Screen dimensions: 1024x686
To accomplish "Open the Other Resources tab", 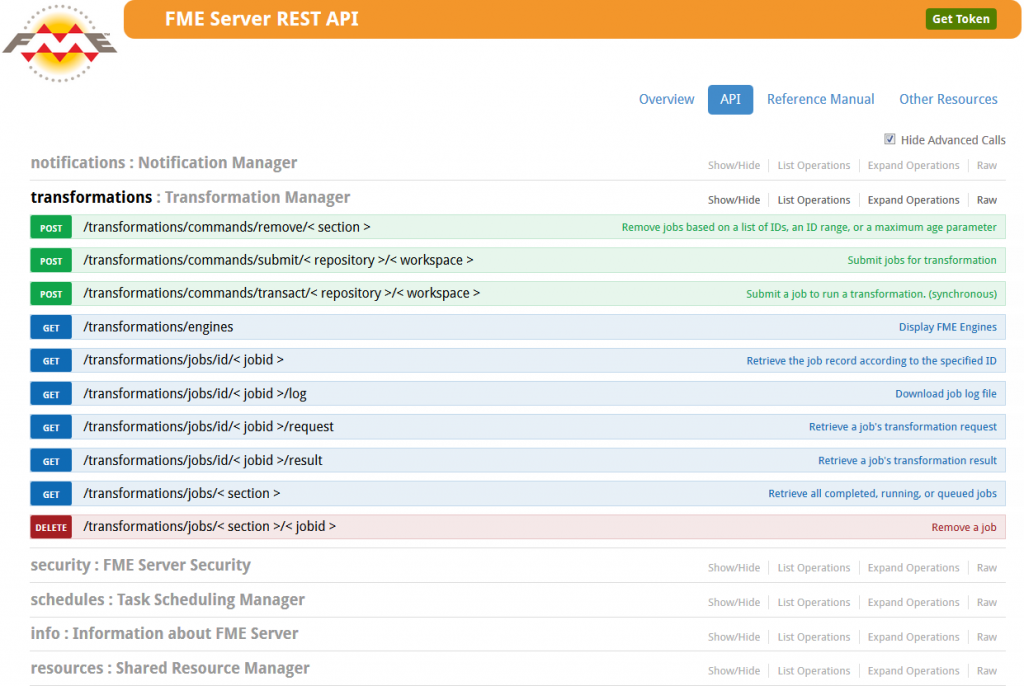I will click(948, 99).
